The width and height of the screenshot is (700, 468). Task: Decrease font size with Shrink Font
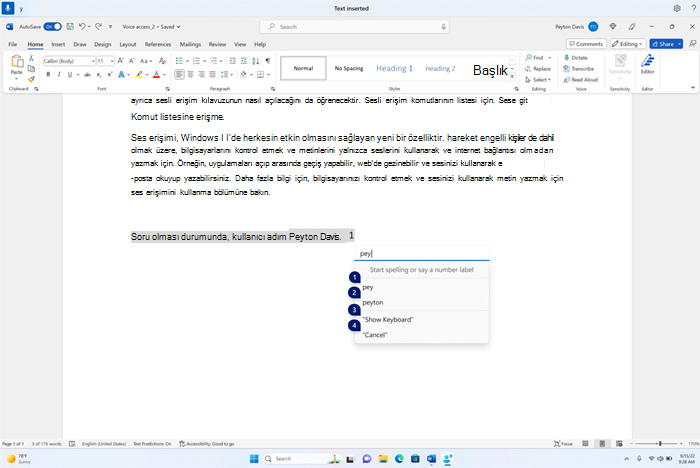point(132,61)
